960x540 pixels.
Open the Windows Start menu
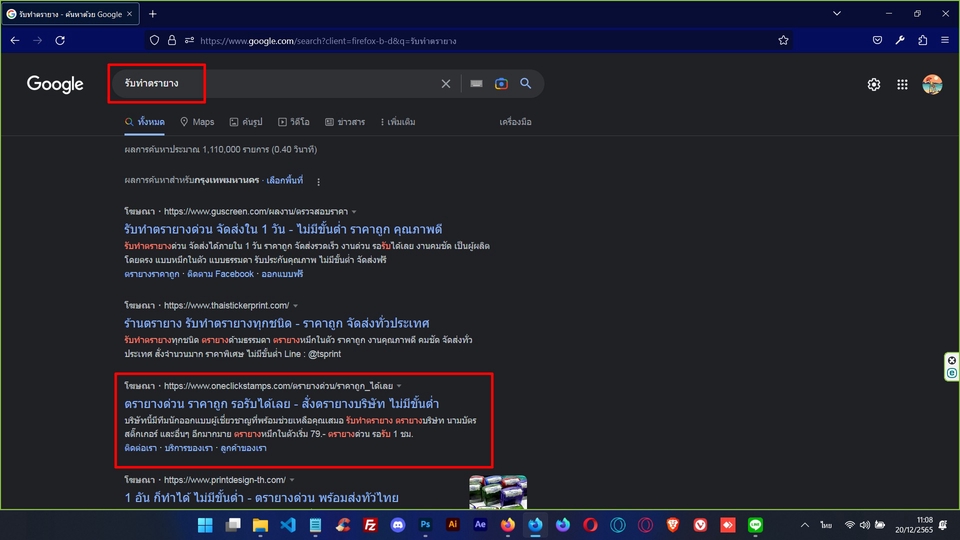tap(205, 525)
